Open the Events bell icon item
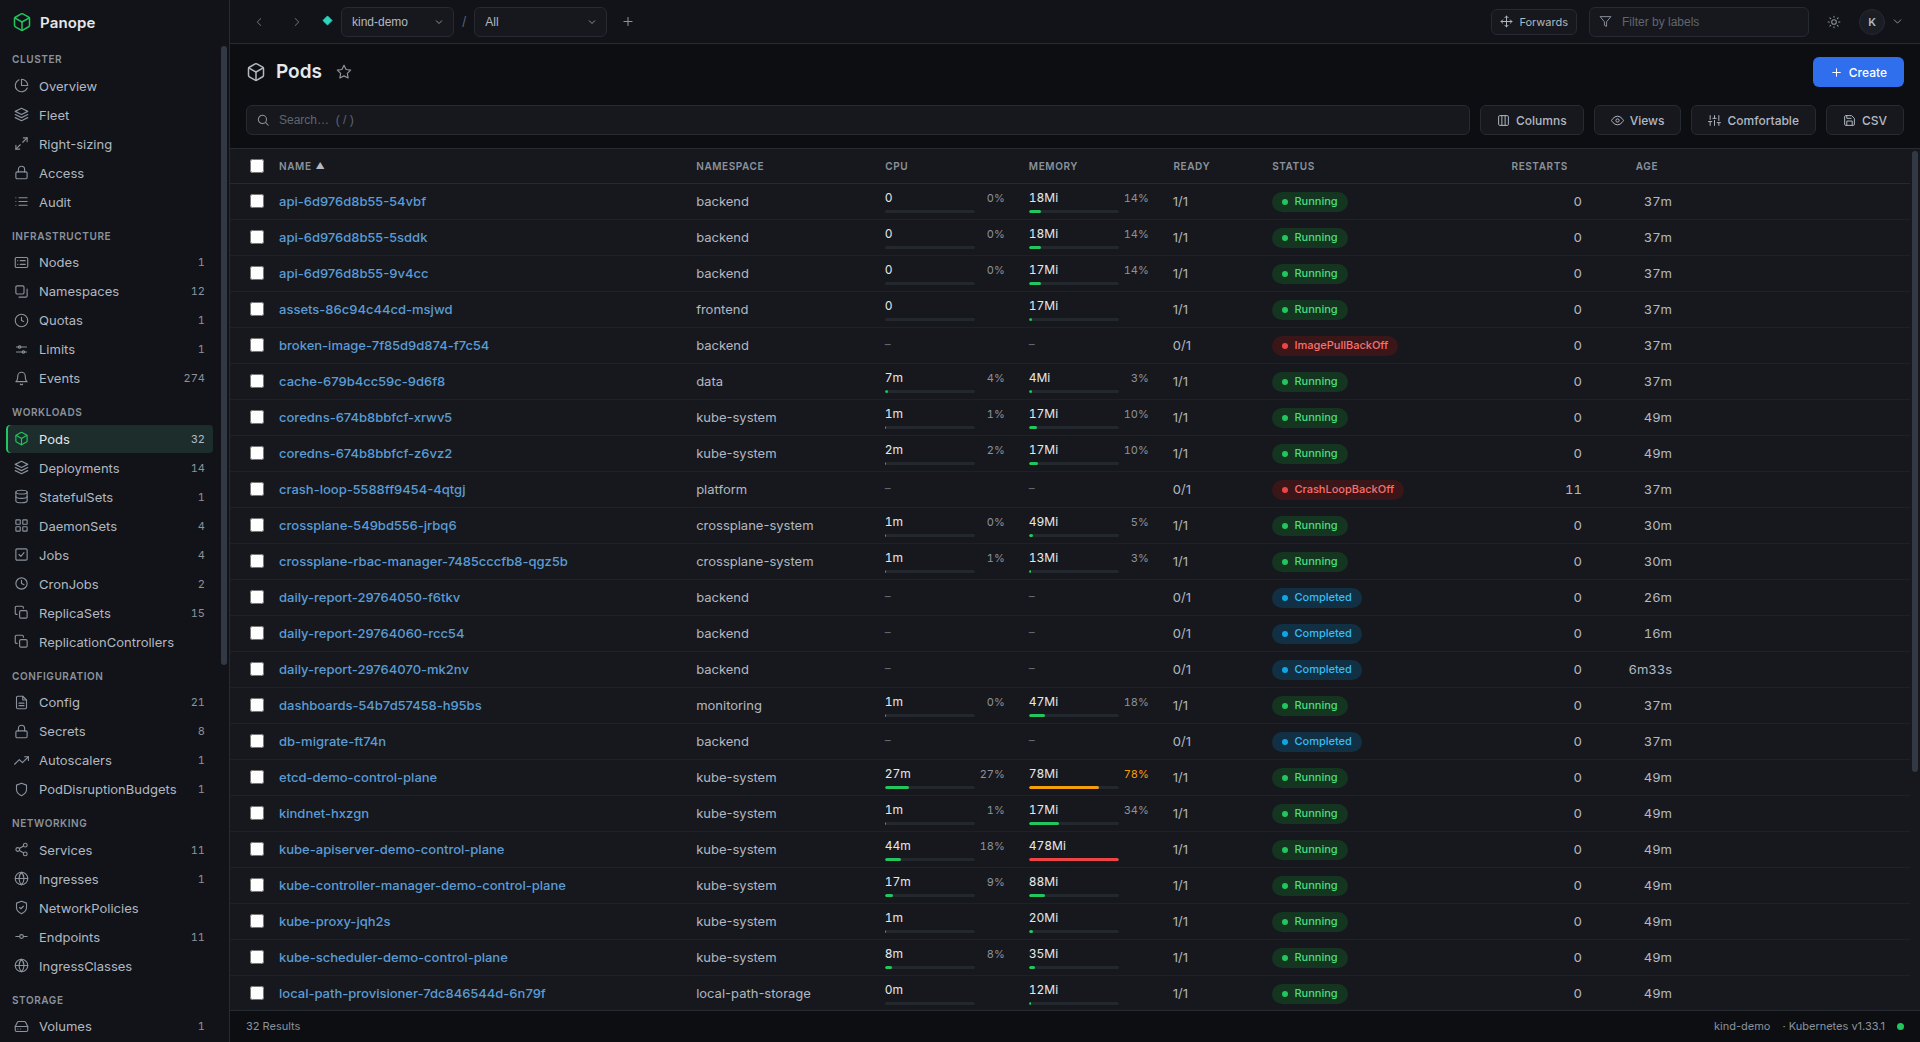Image resolution: width=1920 pixels, height=1042 pixels. tap(21, 378)
